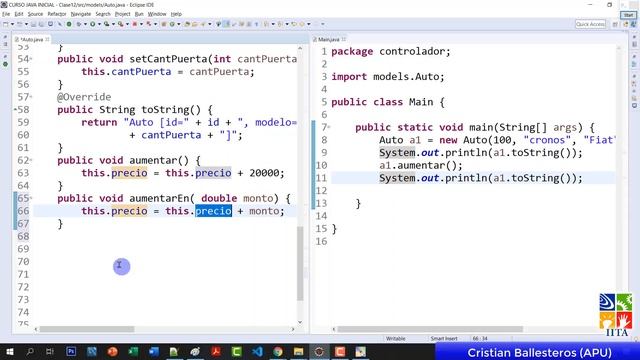Open Windows taskbar search

click(30, 351)
